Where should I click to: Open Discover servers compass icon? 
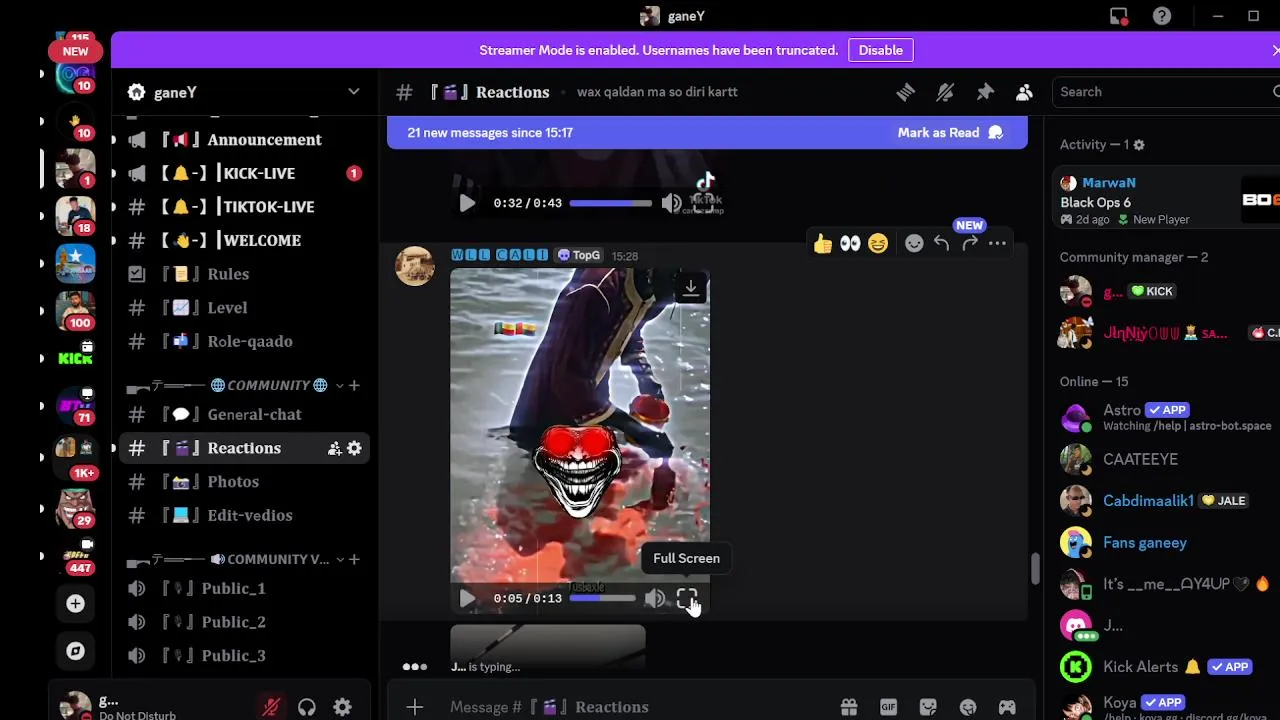[75, 651]
